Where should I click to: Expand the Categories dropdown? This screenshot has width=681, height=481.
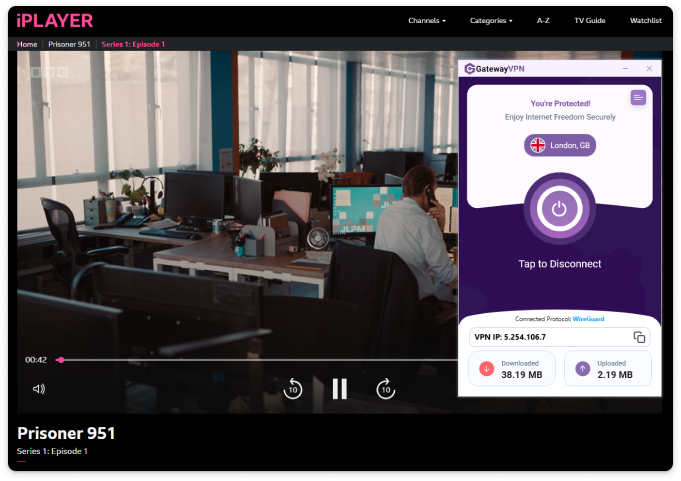click(x=491, y=20)
